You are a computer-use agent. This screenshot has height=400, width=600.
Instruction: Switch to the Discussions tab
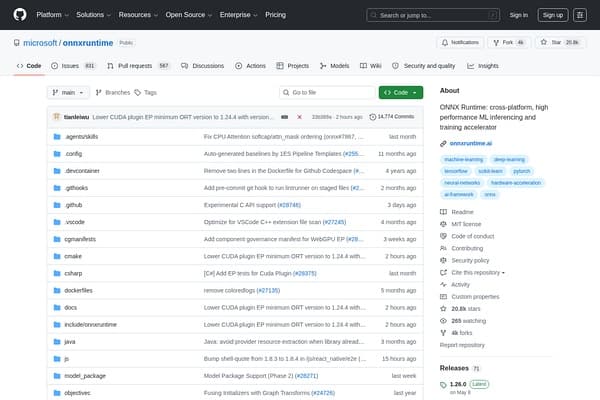tap(202, 66)
